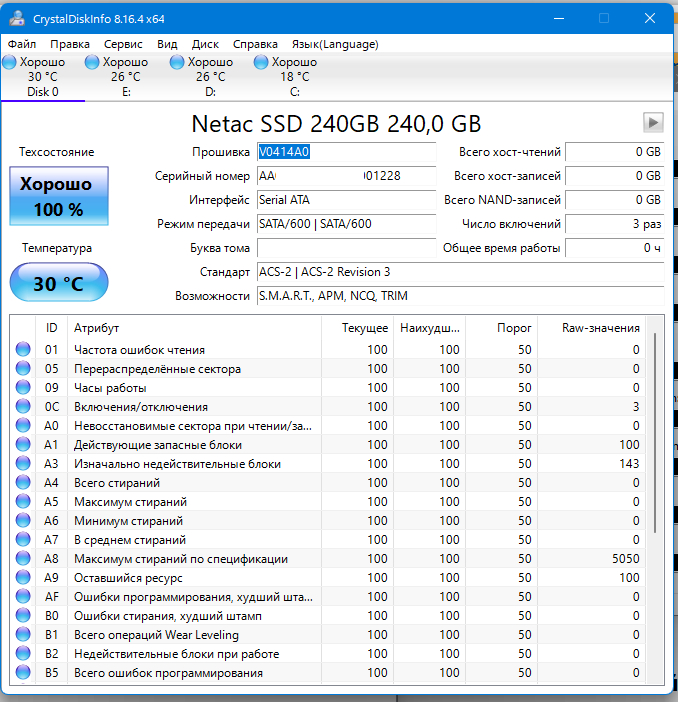The image size is (678, 702).
Task: Click the status orb for attribute AF
Action: [23, 596]
